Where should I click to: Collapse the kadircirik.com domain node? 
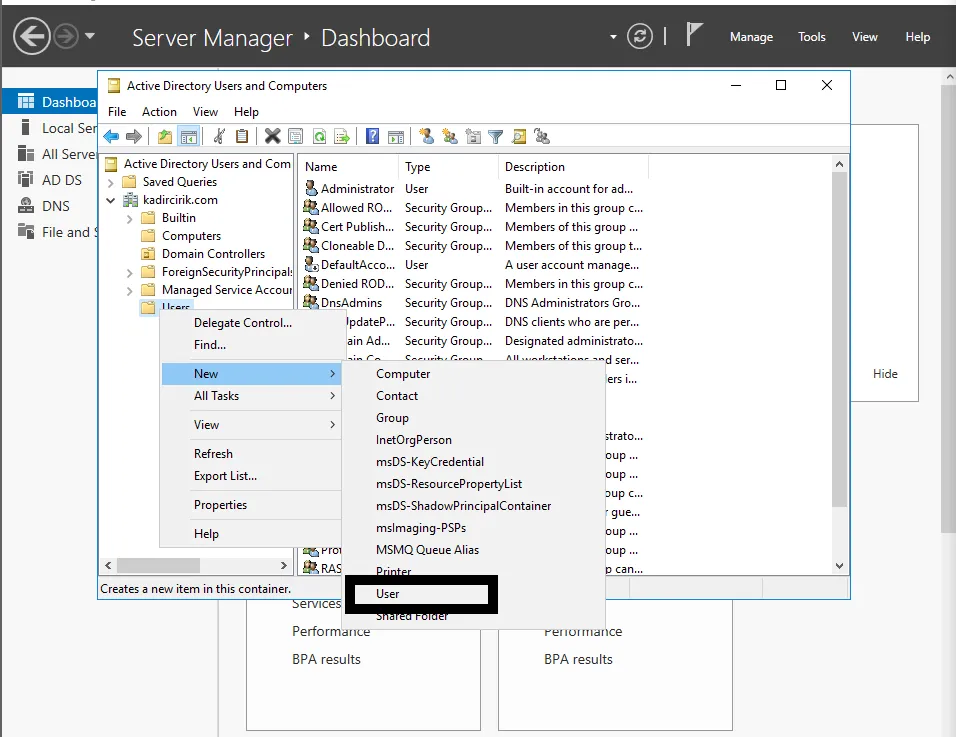pos(110,200)
